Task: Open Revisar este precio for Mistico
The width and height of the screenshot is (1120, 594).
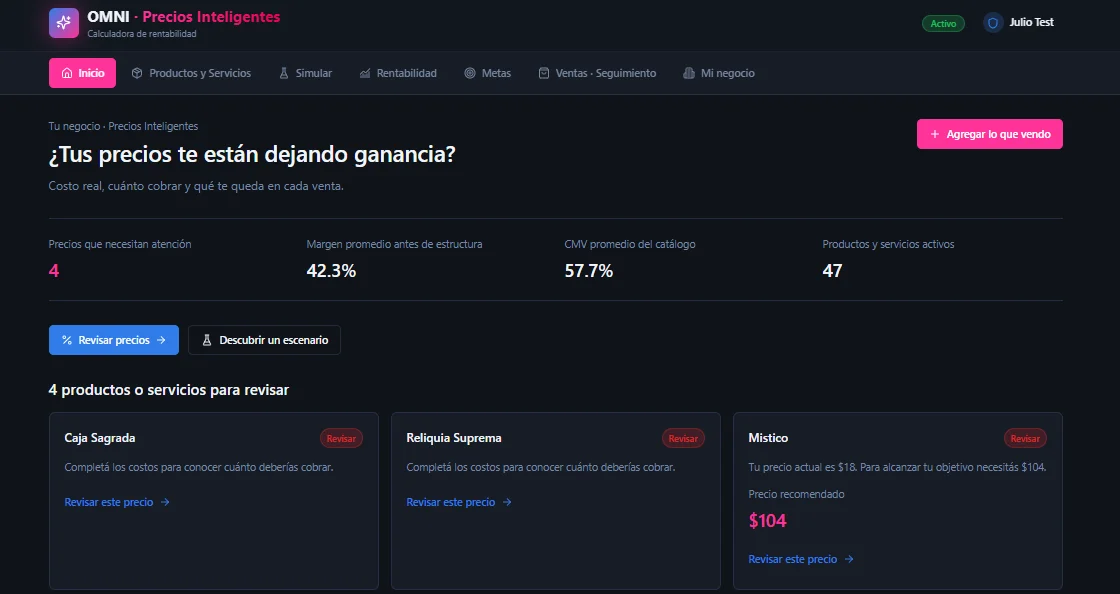Action: 801,559
